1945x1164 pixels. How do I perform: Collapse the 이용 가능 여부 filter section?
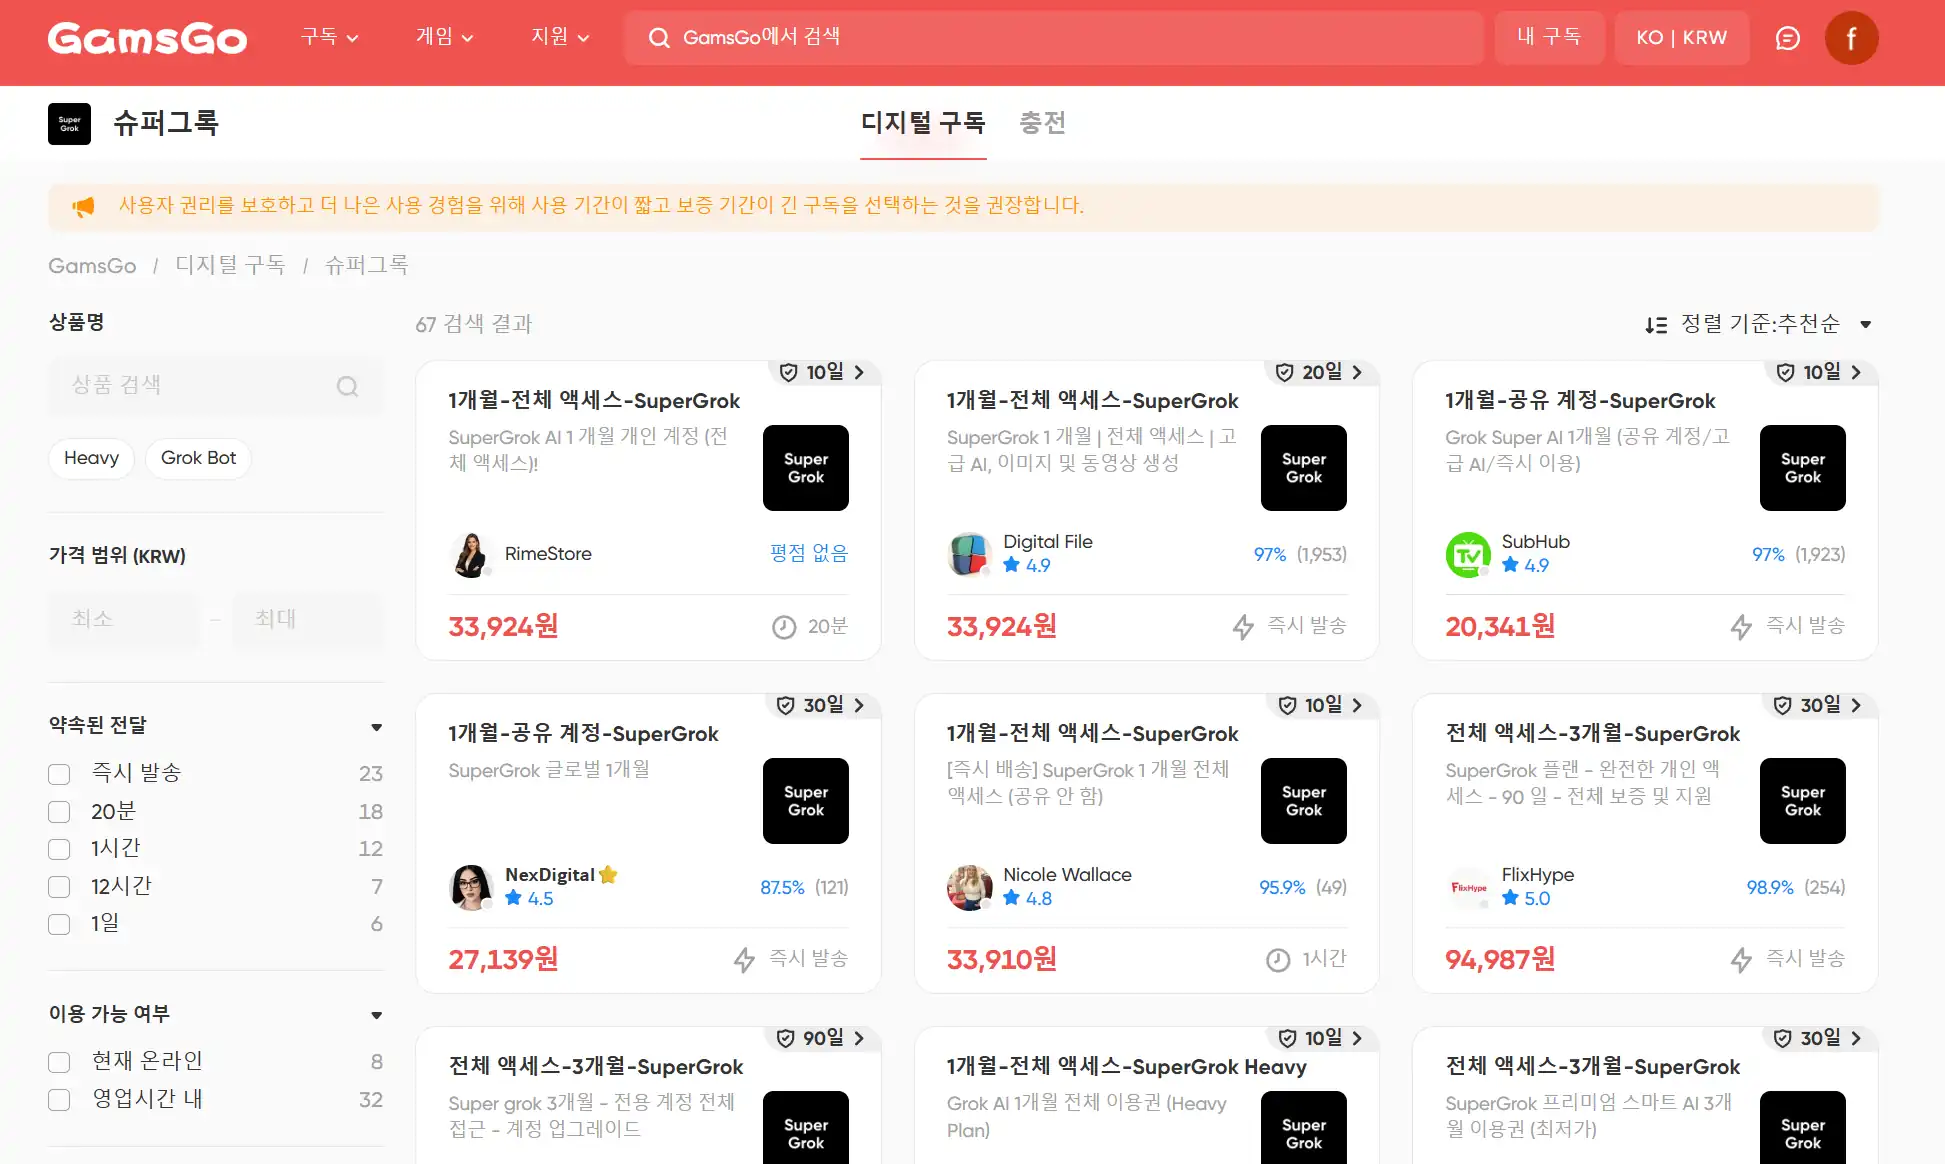click(377, 1015)
